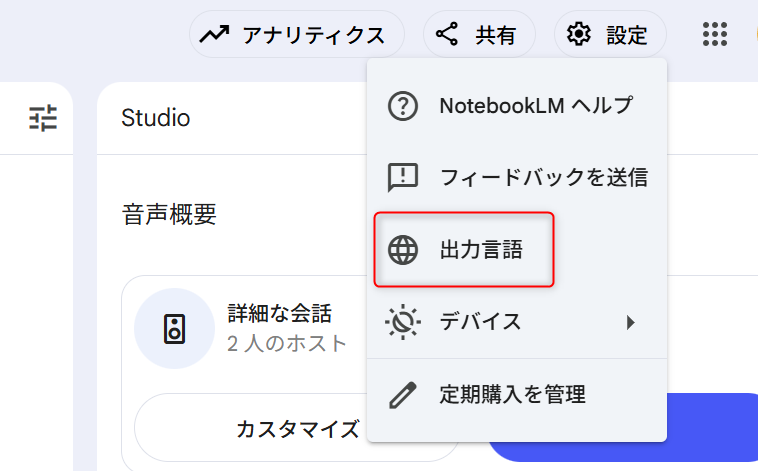This screenshot has width=758, height=471.
Task: Click the analytics trend arrow icon
Action: pyautogui.click(x=214, y=34)
